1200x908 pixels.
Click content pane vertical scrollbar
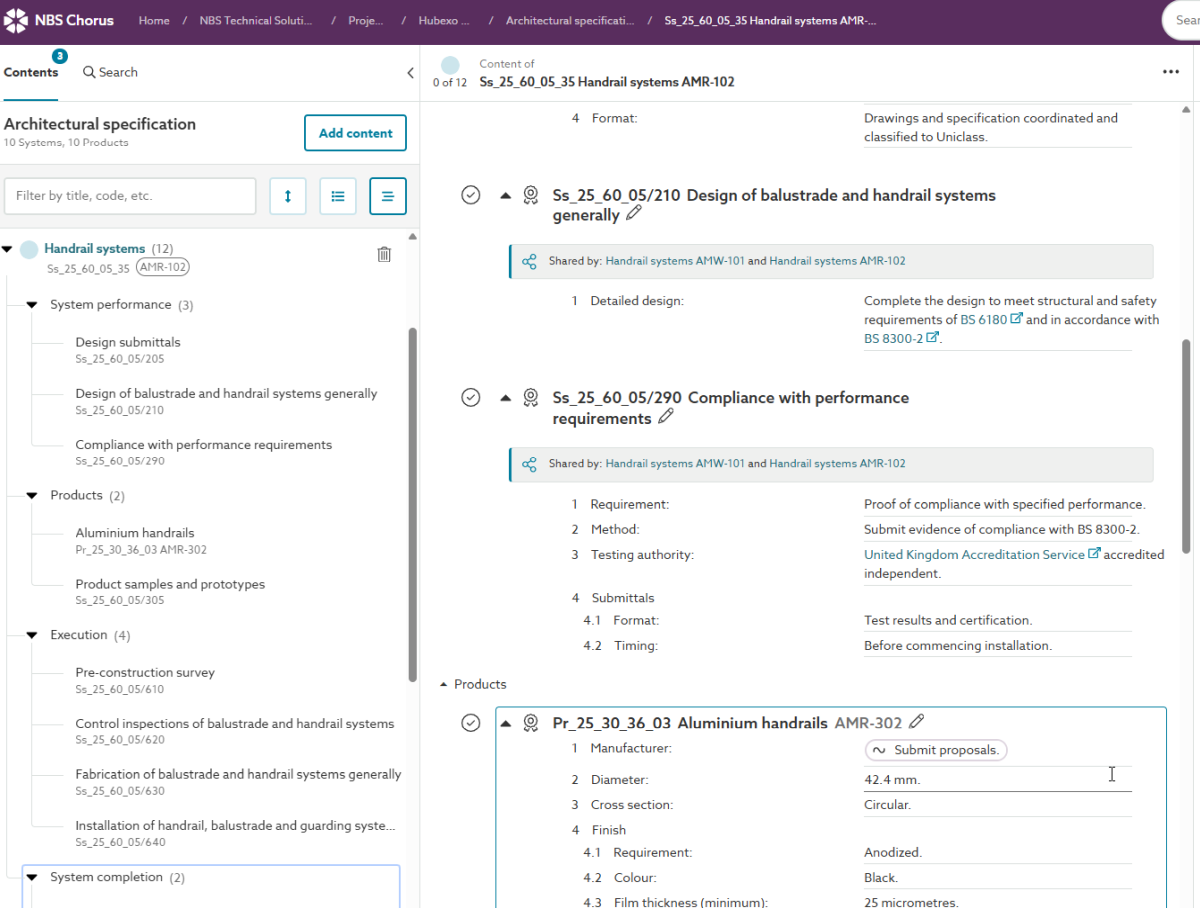tap(1186, 446)
